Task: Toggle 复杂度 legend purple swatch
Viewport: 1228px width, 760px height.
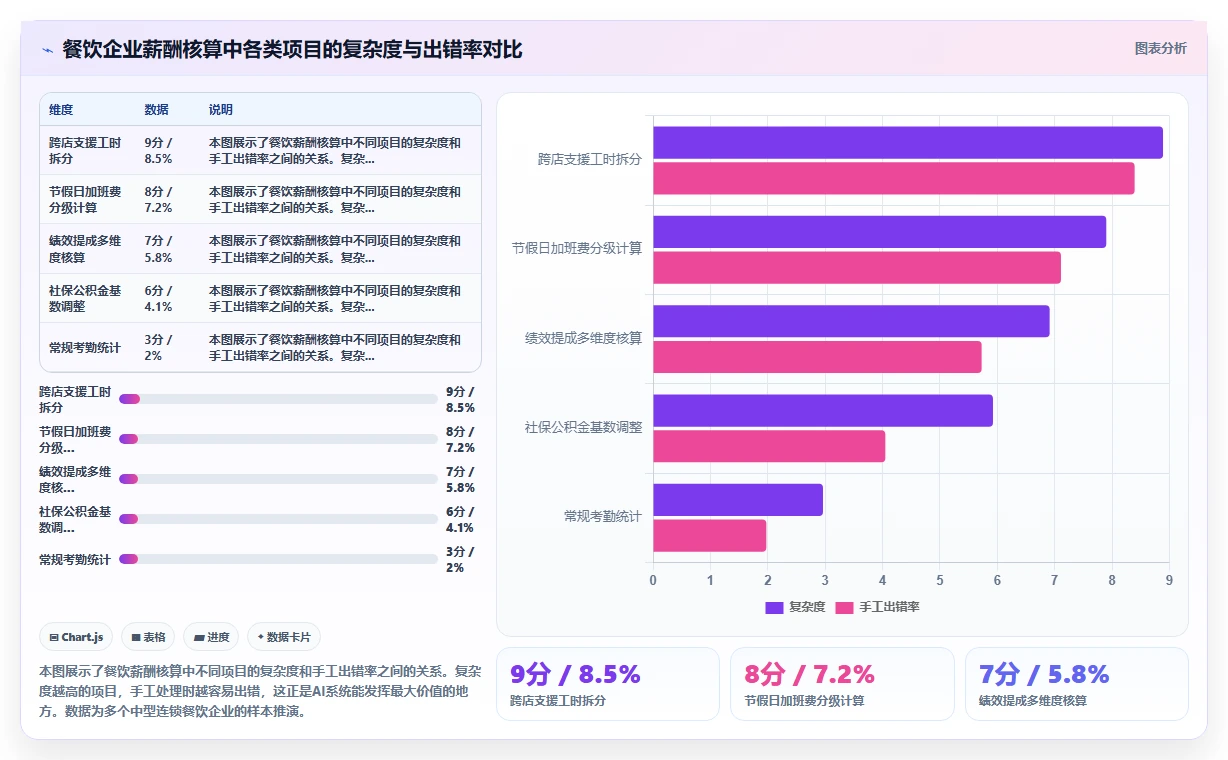Action: pos(774,607)
